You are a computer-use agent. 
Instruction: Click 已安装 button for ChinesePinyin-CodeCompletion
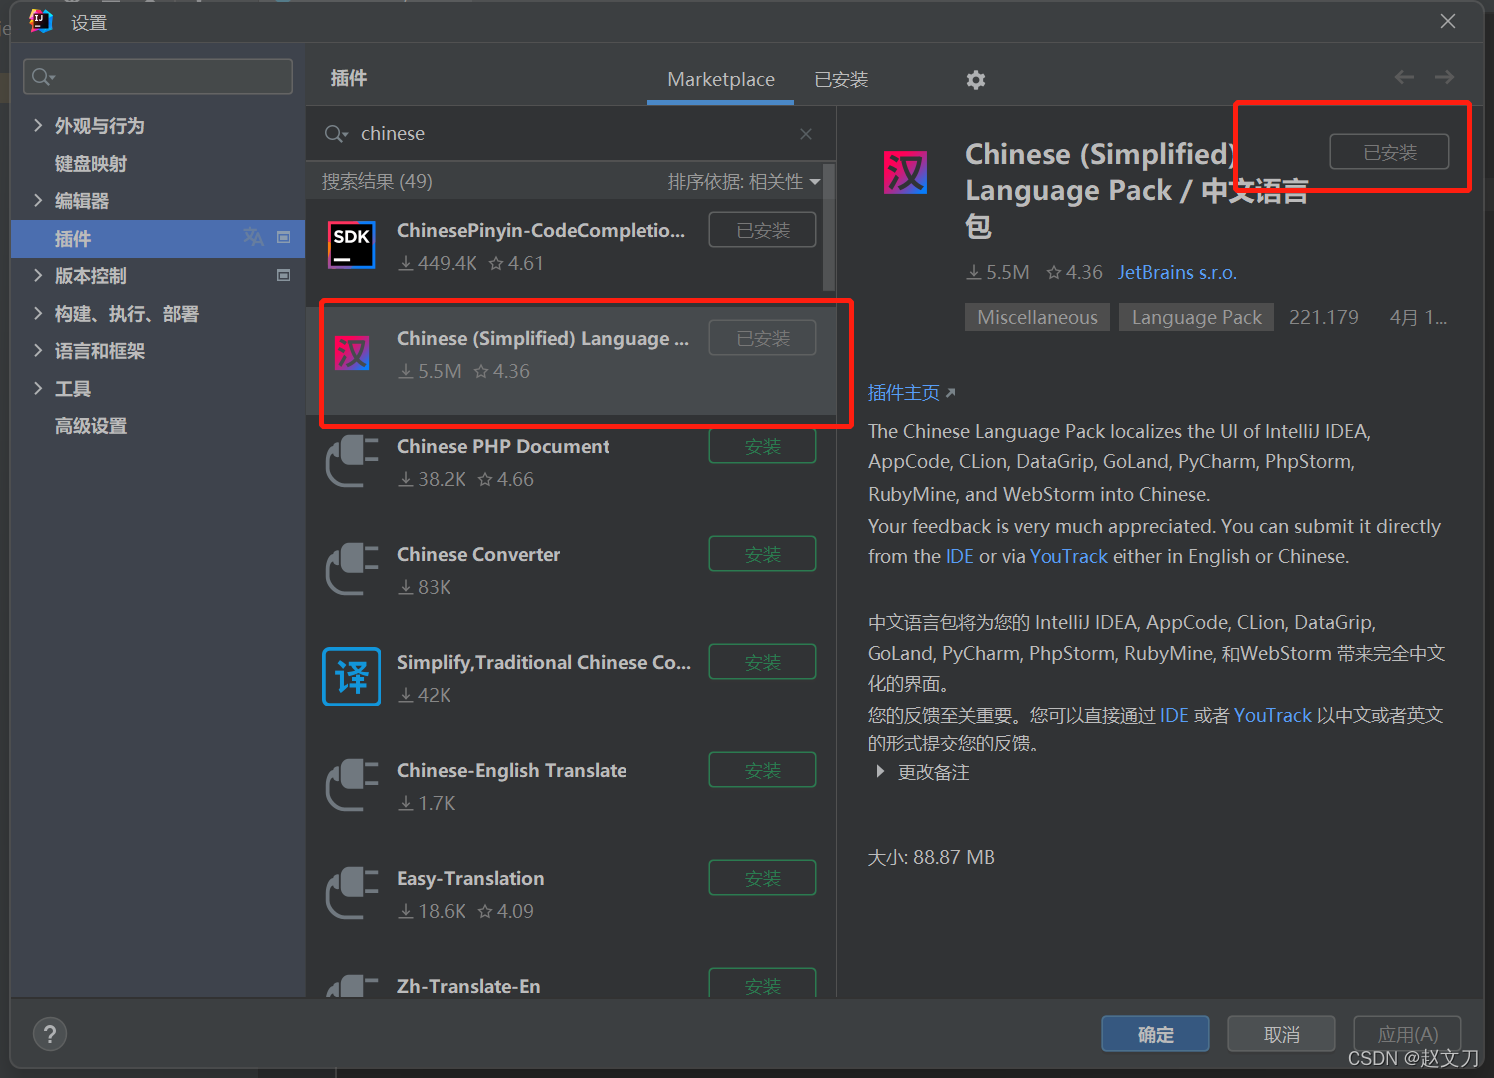pos(762,230)
